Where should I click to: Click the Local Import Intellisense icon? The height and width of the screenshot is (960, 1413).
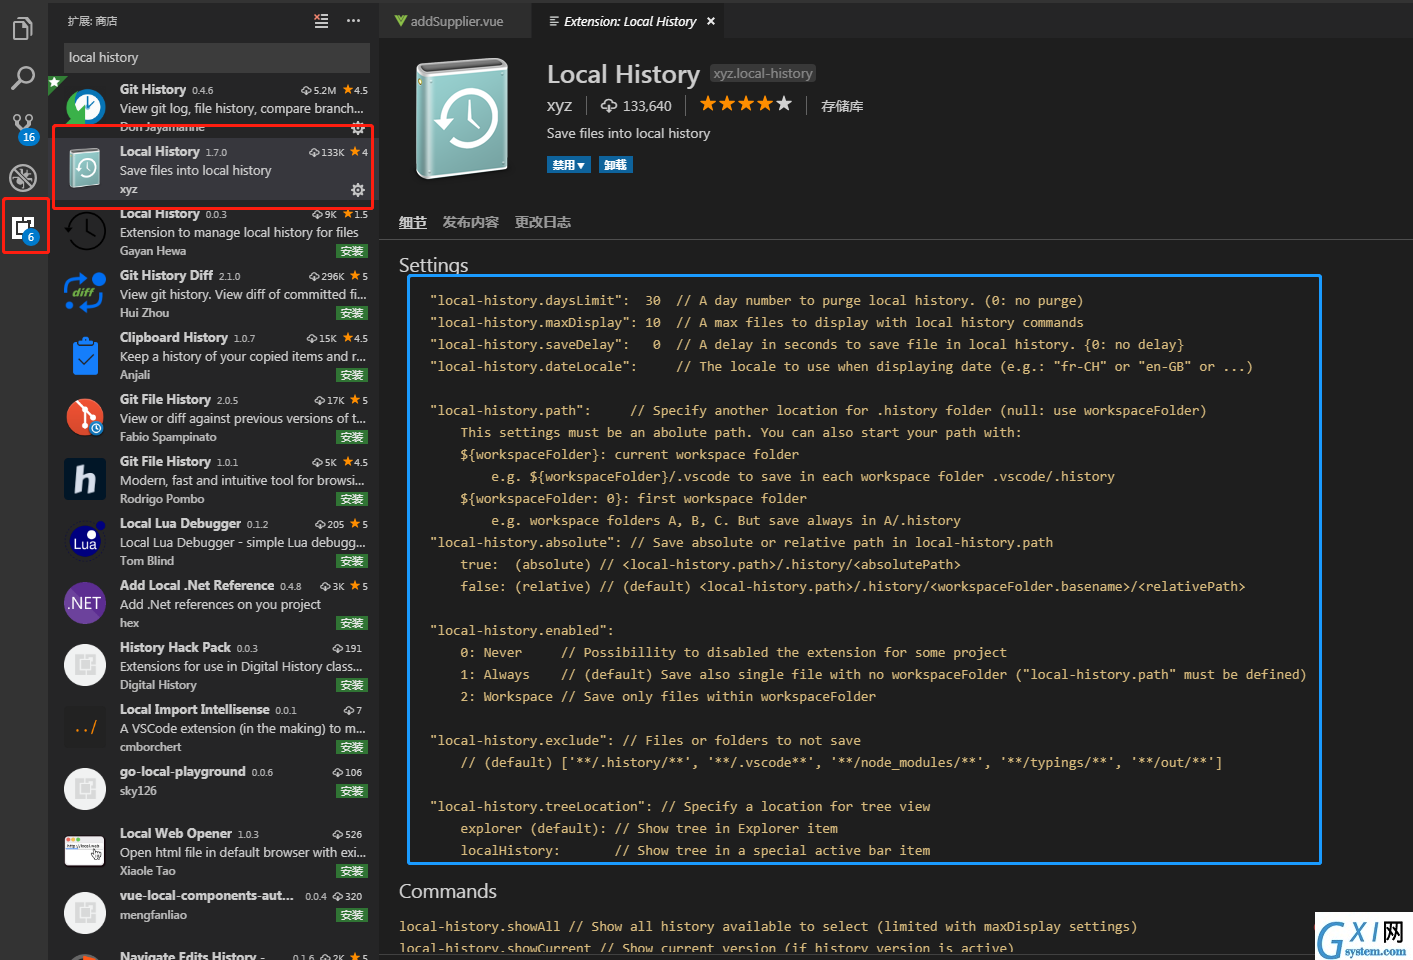pos(85,727)
